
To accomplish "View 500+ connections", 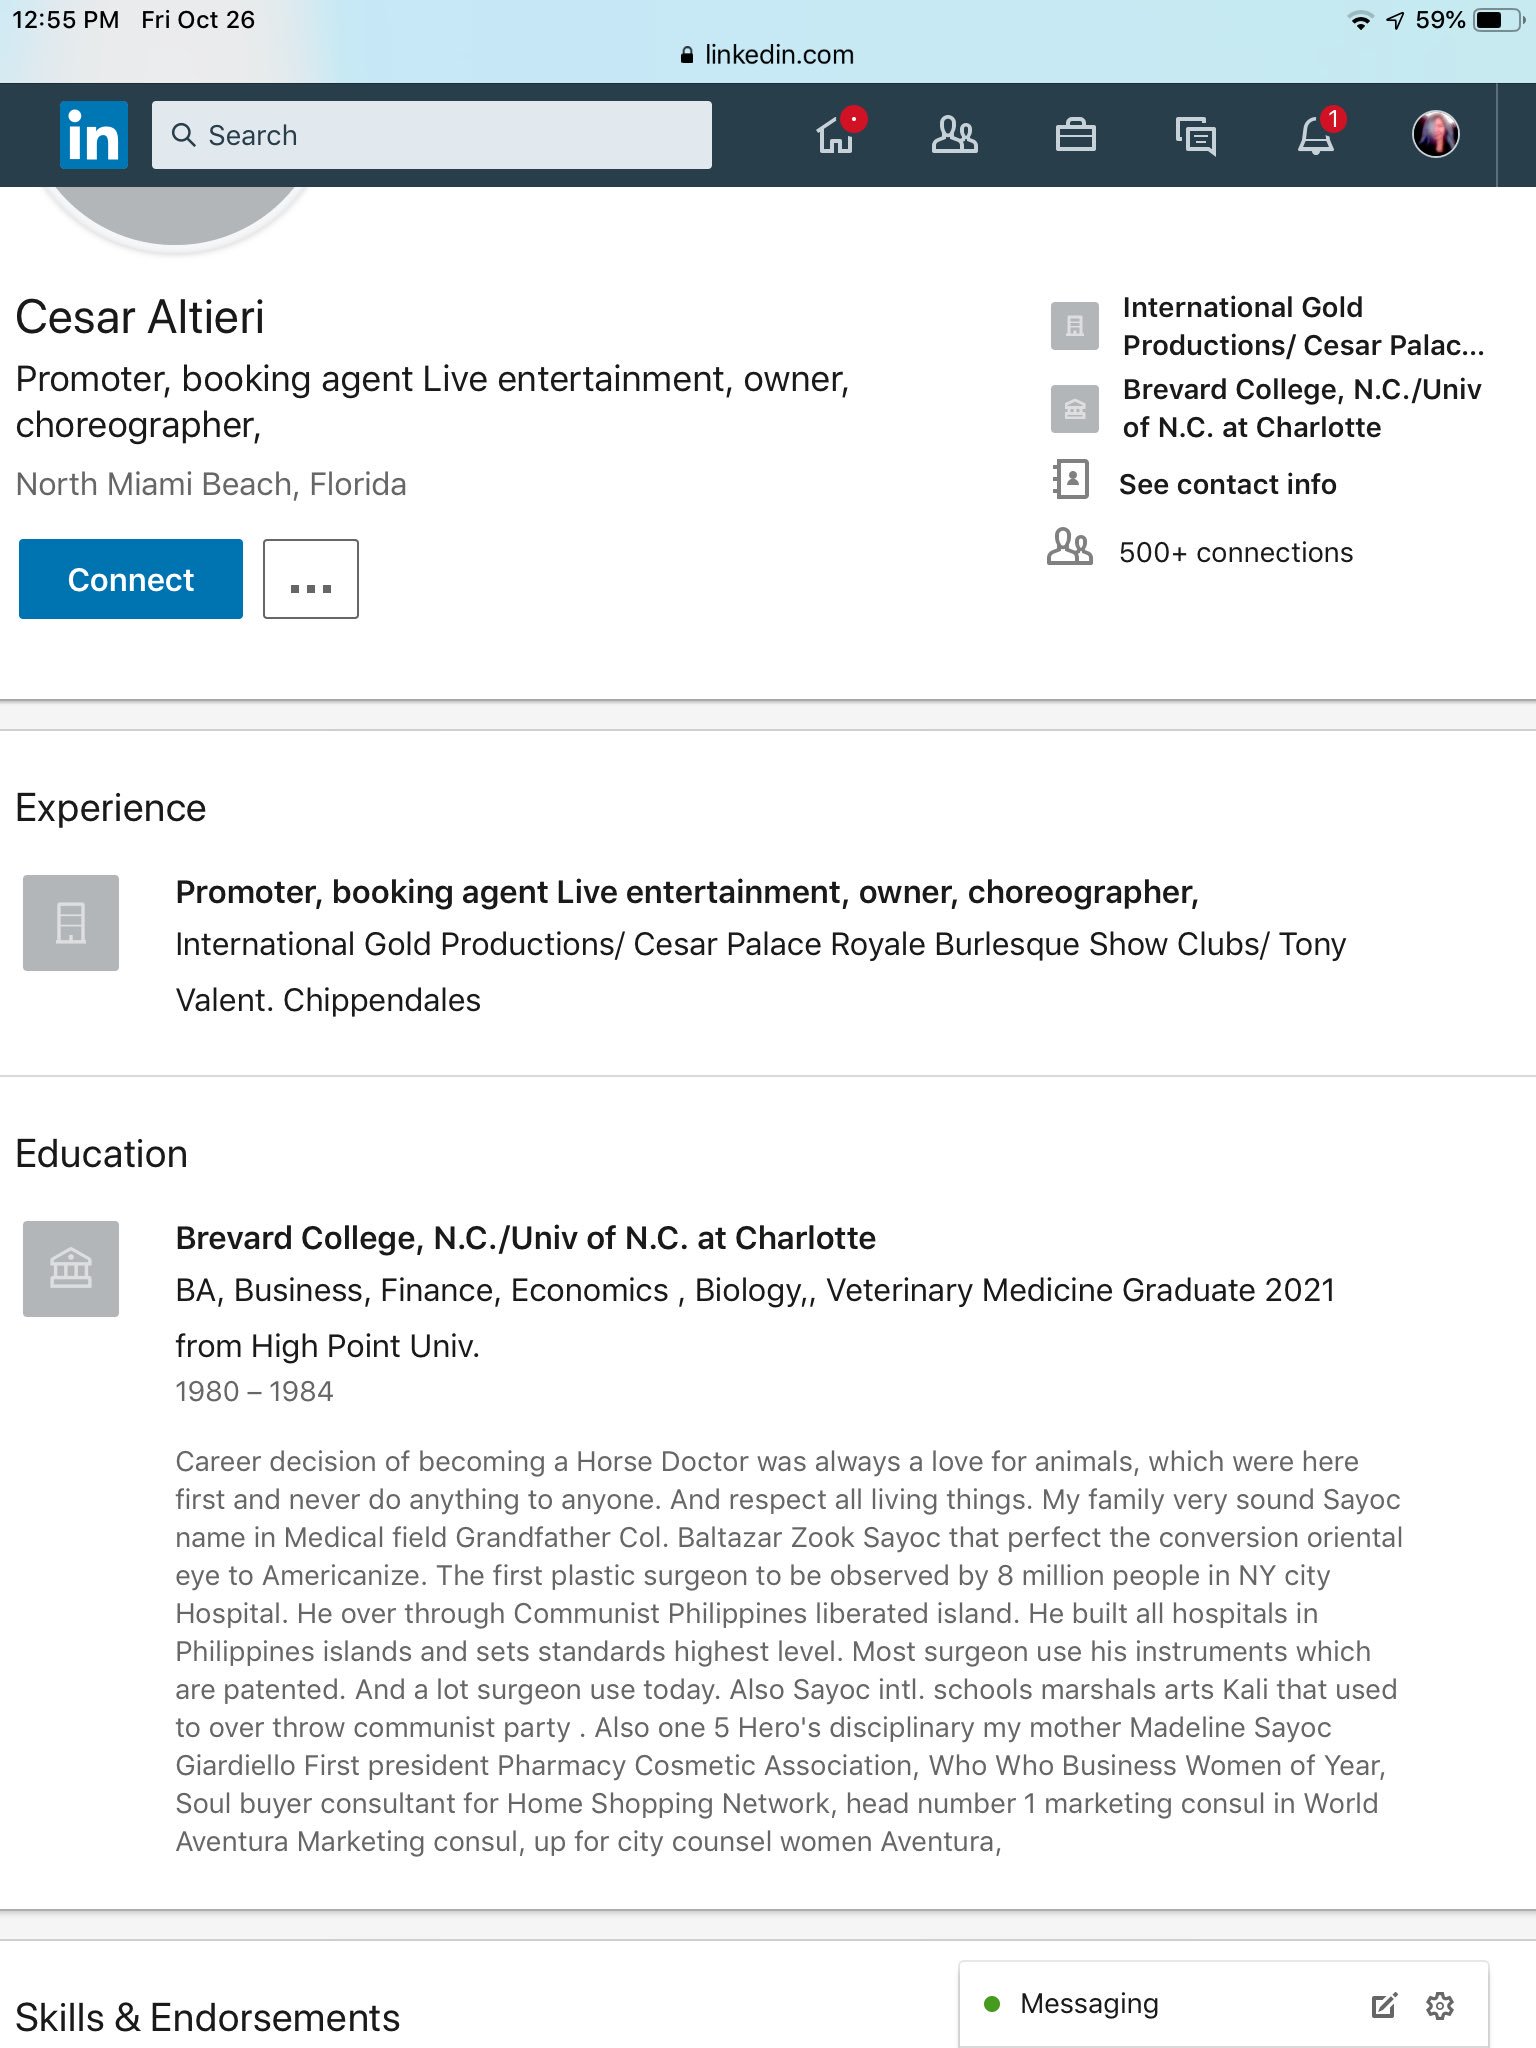I will (1235, 552).
